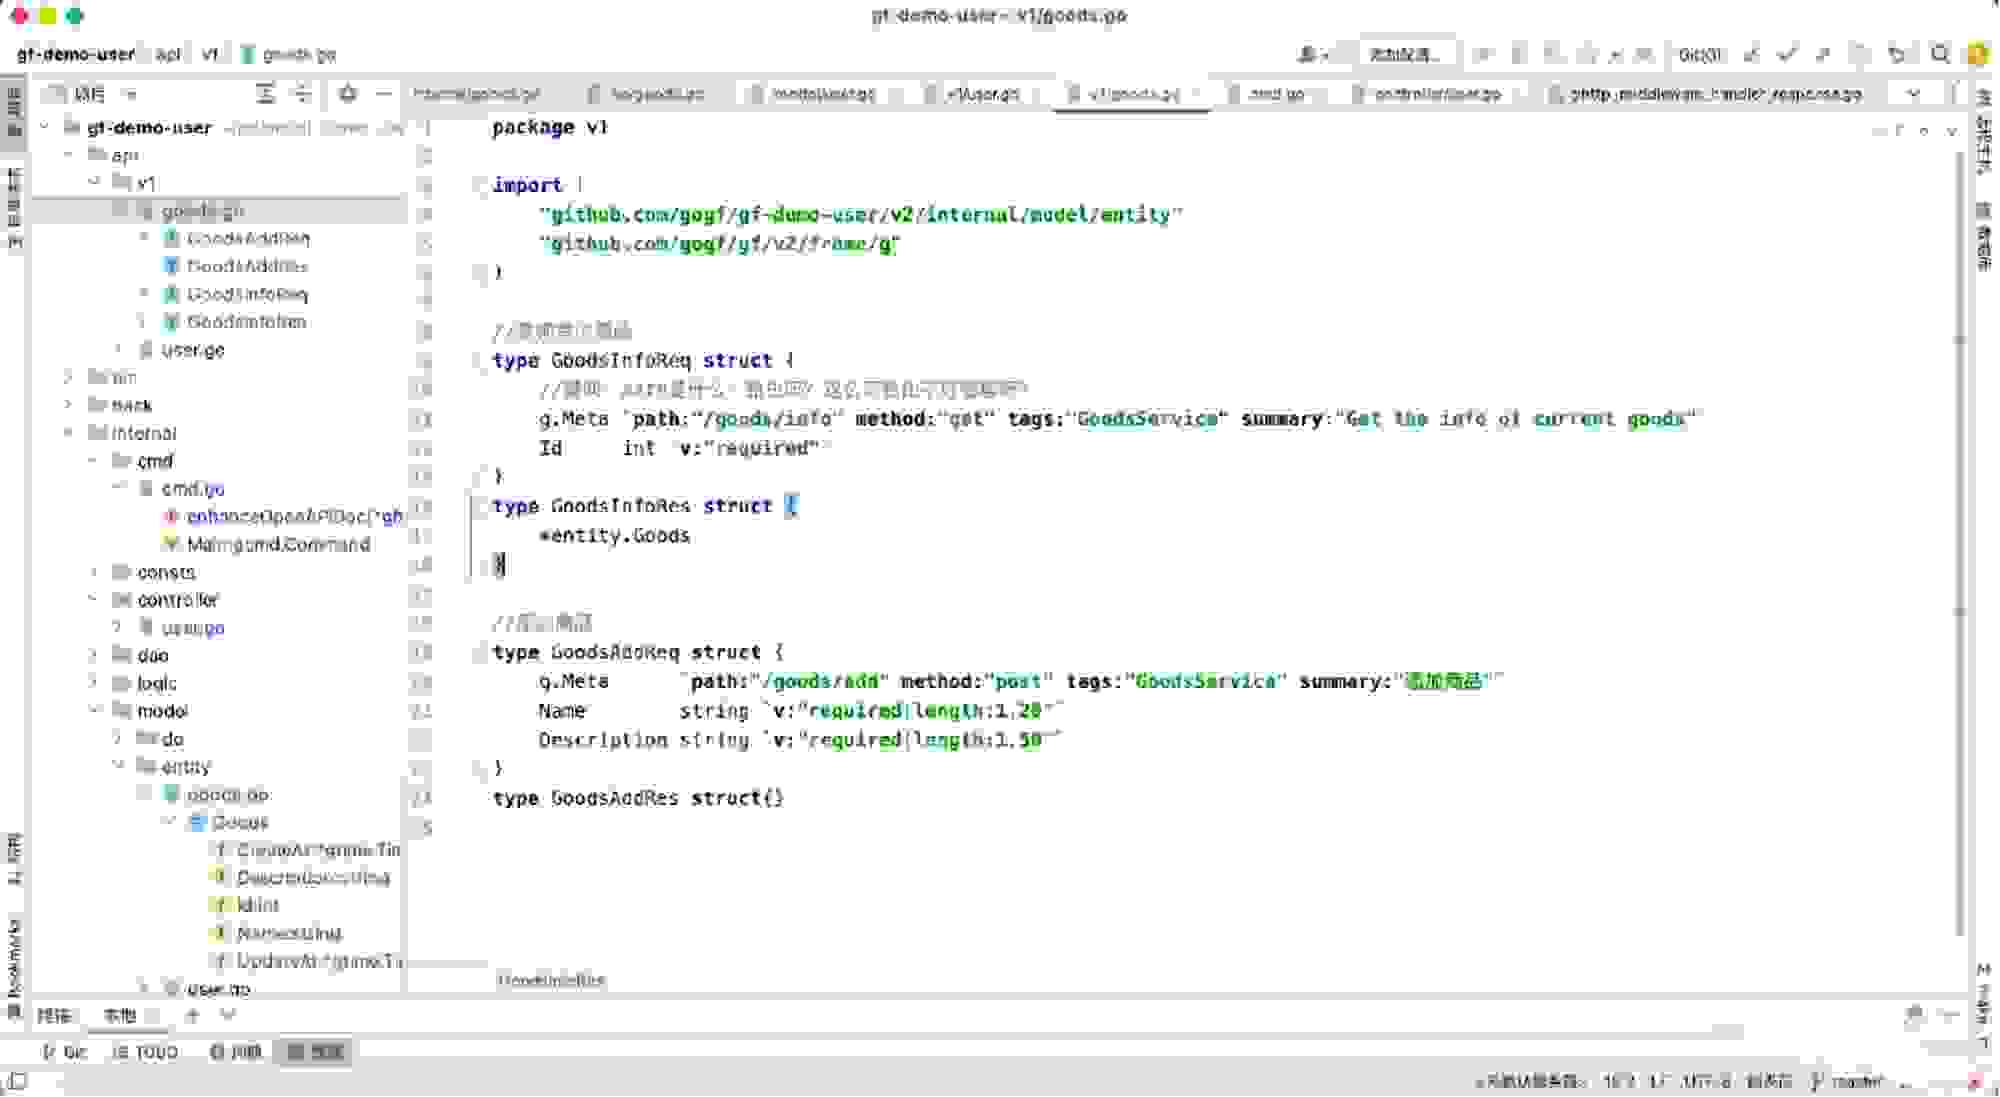Viewport: 2000px width, 1097px height.
Task: Click the fold marker beside import
Action: pyautogui.click(x=477, y=185)
